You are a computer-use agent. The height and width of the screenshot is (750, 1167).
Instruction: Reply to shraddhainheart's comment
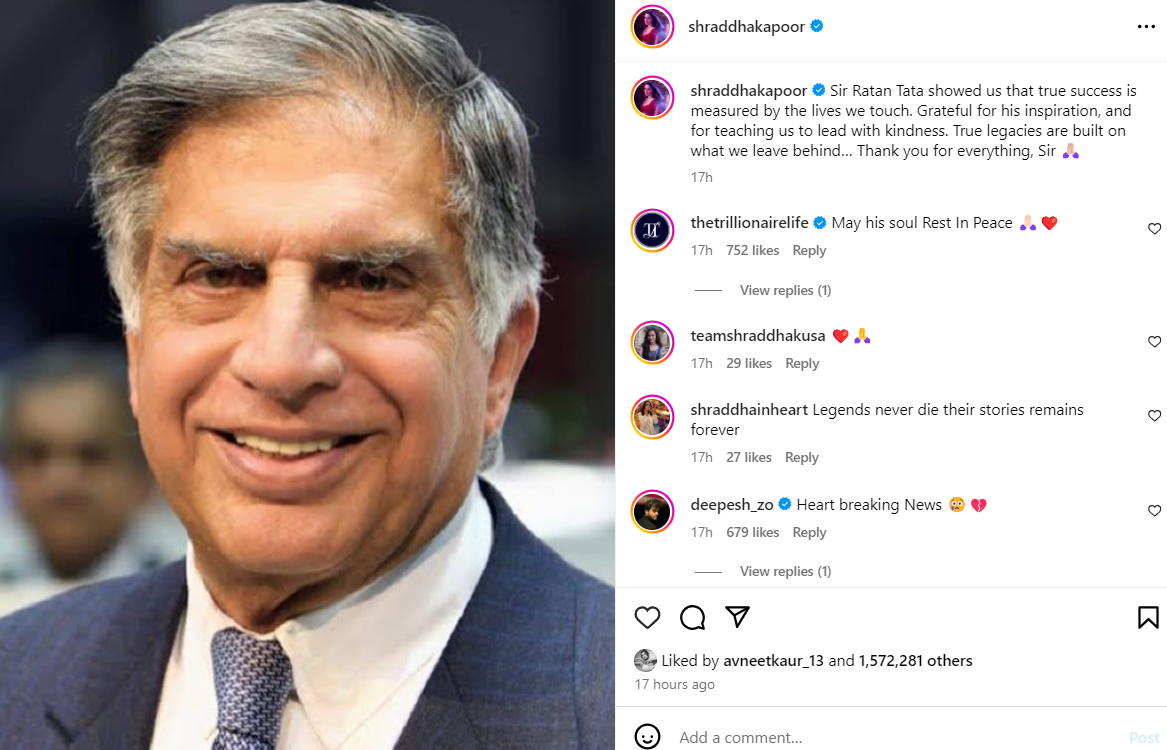802,457
